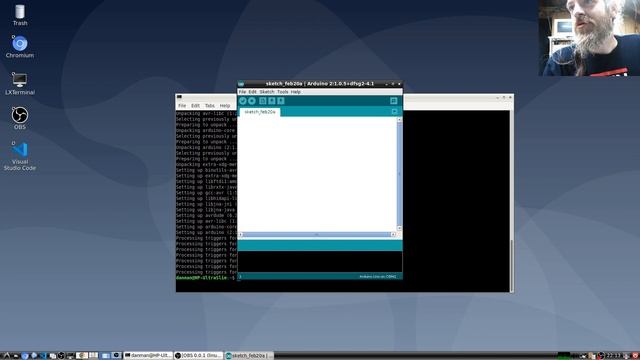Open the terminal window Tabs menu
Image resolution: width=640 pixels, height=360 pixels.
tap(209, 105)
